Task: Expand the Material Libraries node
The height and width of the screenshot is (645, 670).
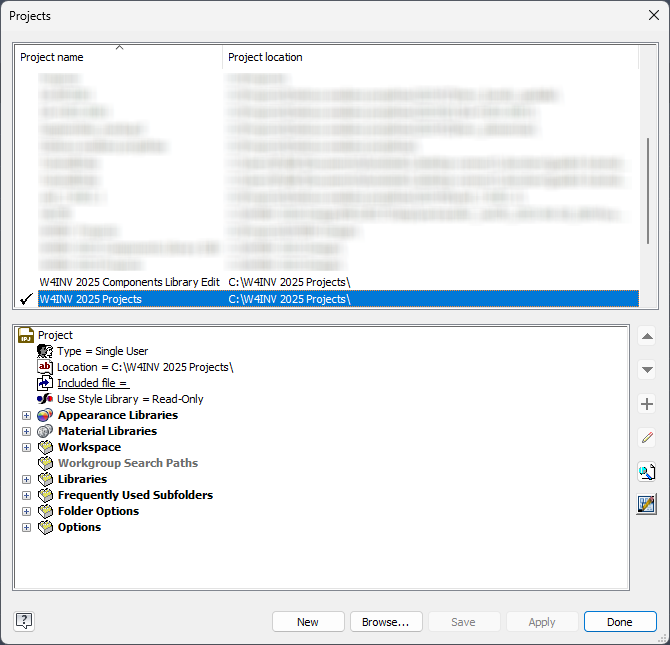Action: click(26, 431)
